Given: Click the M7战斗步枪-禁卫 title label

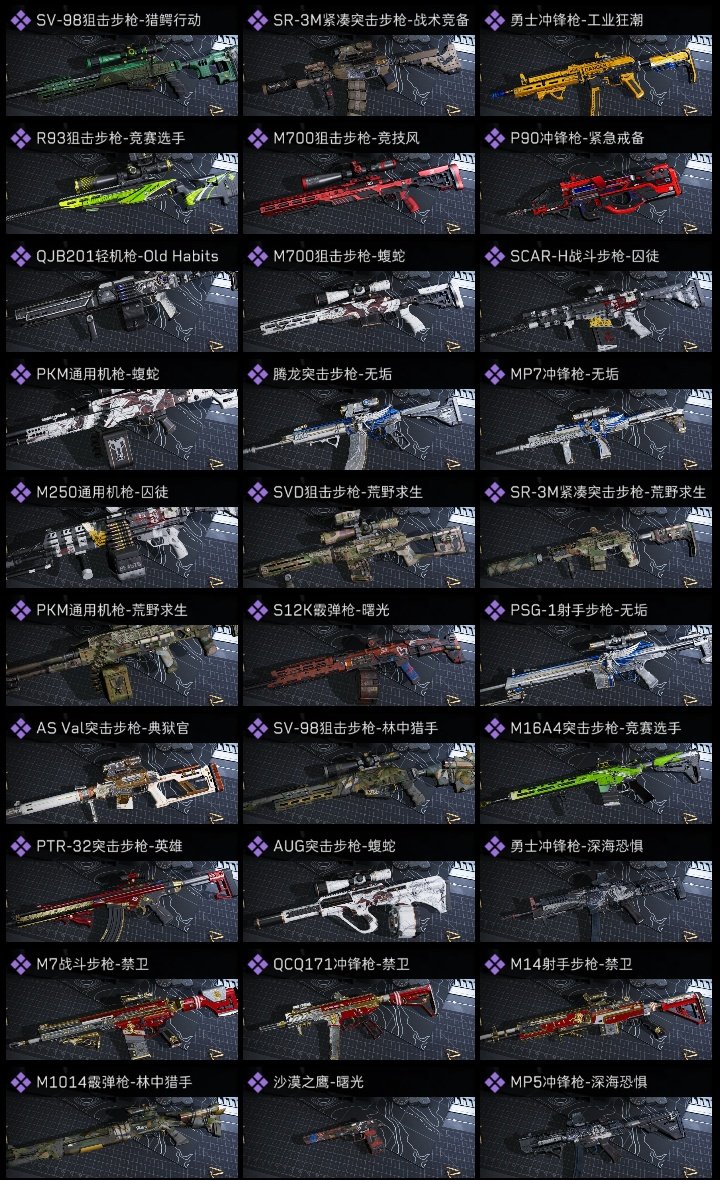Looking at the screenshot, I should (x=93, y=964).
